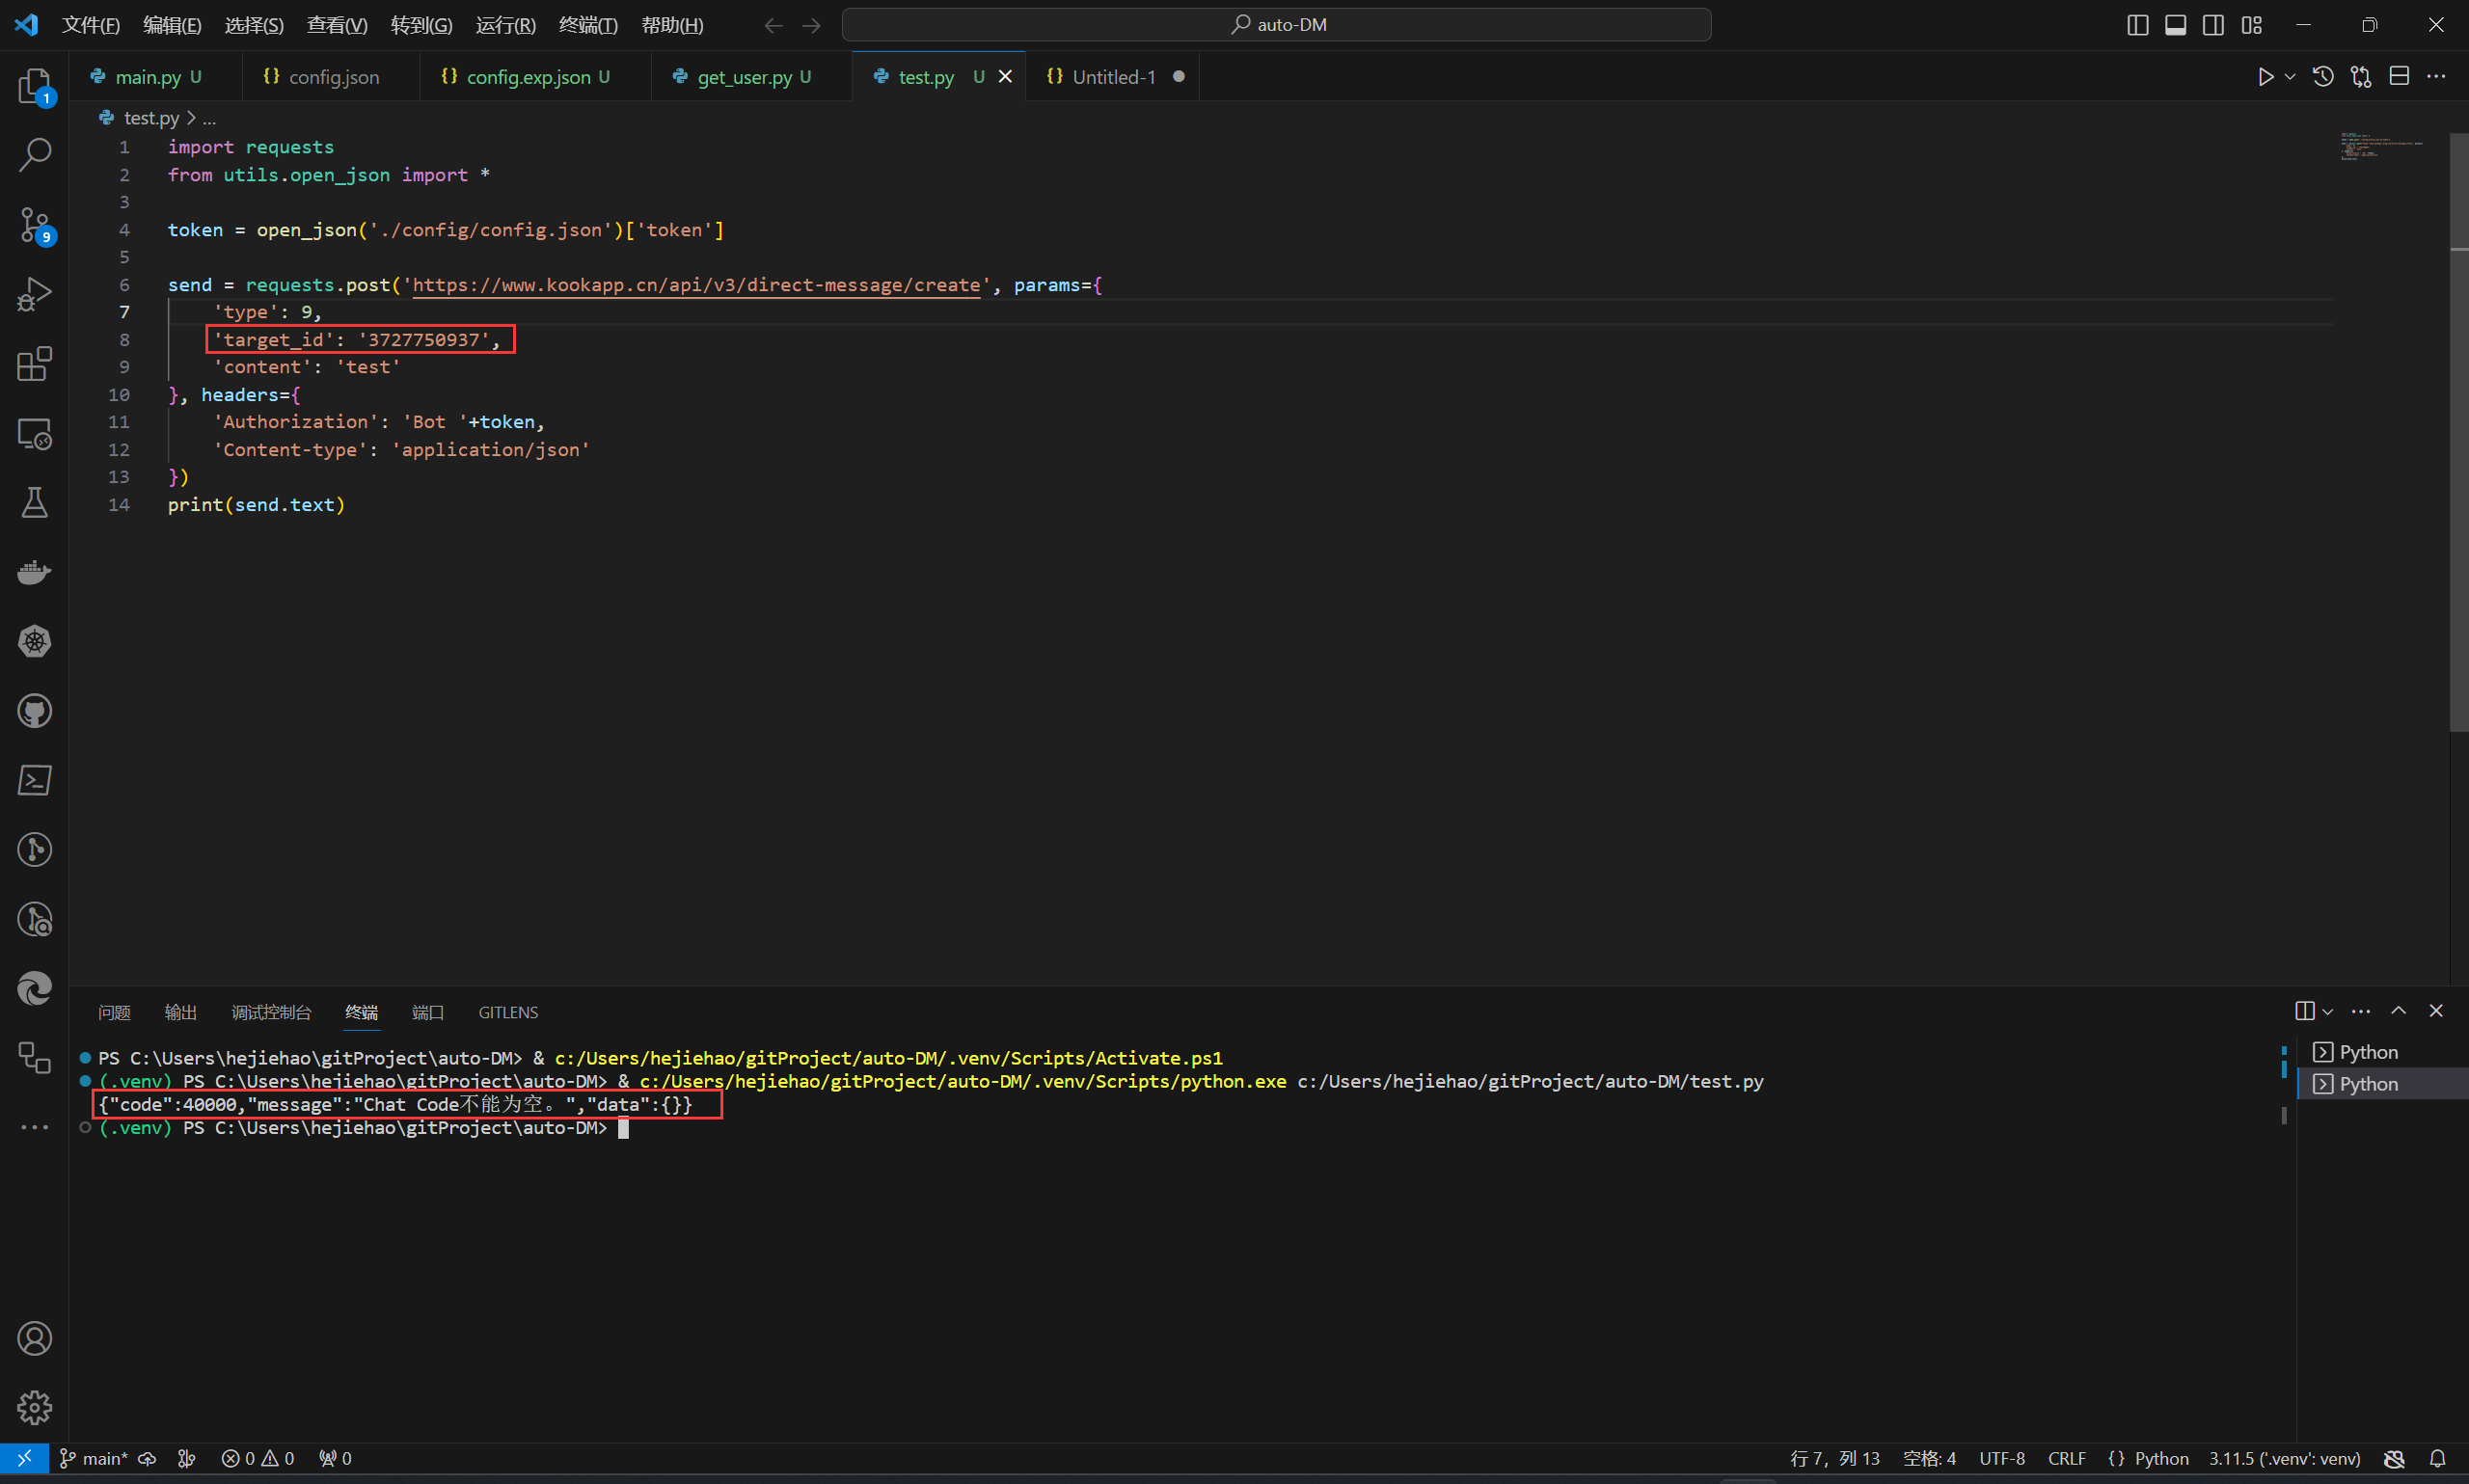Select Python interpreter 3.11.5 in status bar
Image resolution: width=2469 pixels, height=1484 pixels.
point(2284,1458)
